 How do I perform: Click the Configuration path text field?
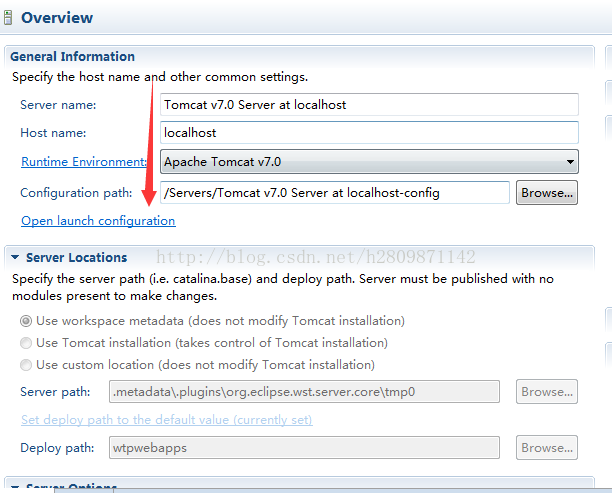pyautogui.click(x=335, y=192)
